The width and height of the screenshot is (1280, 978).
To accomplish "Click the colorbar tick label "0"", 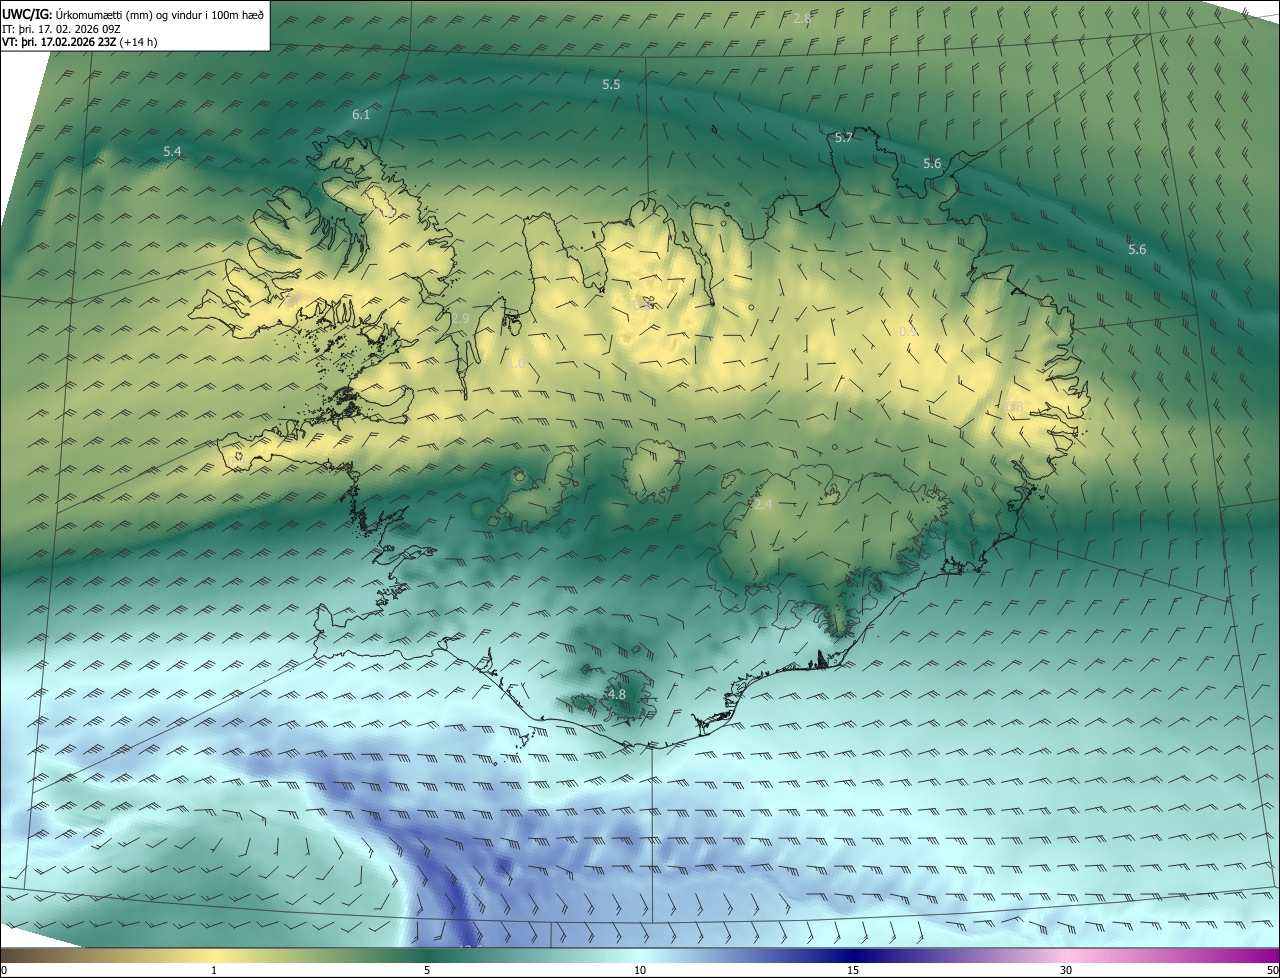I will coord(4,971).
